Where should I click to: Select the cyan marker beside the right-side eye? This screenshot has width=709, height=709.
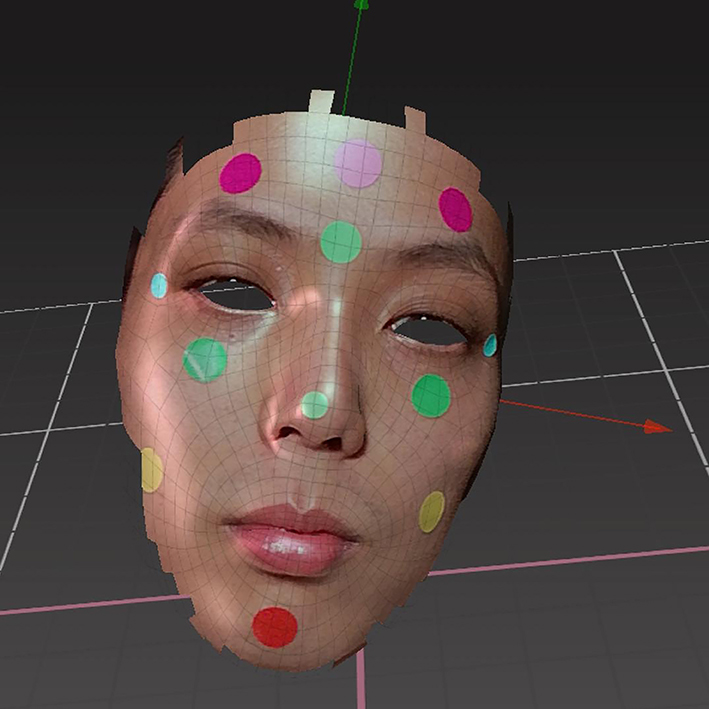point(490,346)
